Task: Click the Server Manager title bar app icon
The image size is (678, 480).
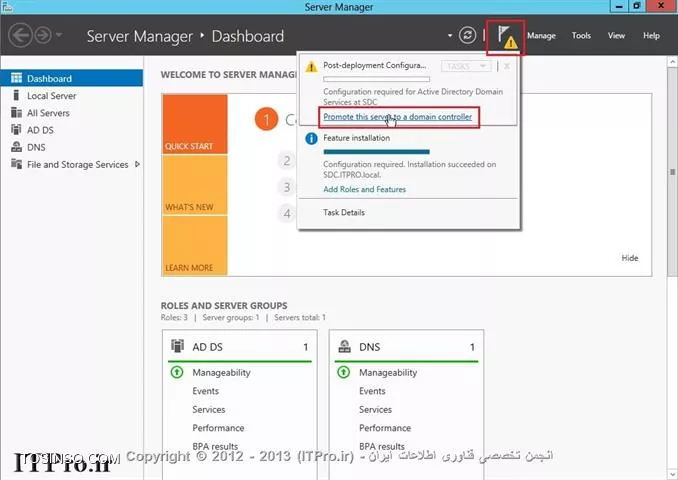Action: click(7, 6)
